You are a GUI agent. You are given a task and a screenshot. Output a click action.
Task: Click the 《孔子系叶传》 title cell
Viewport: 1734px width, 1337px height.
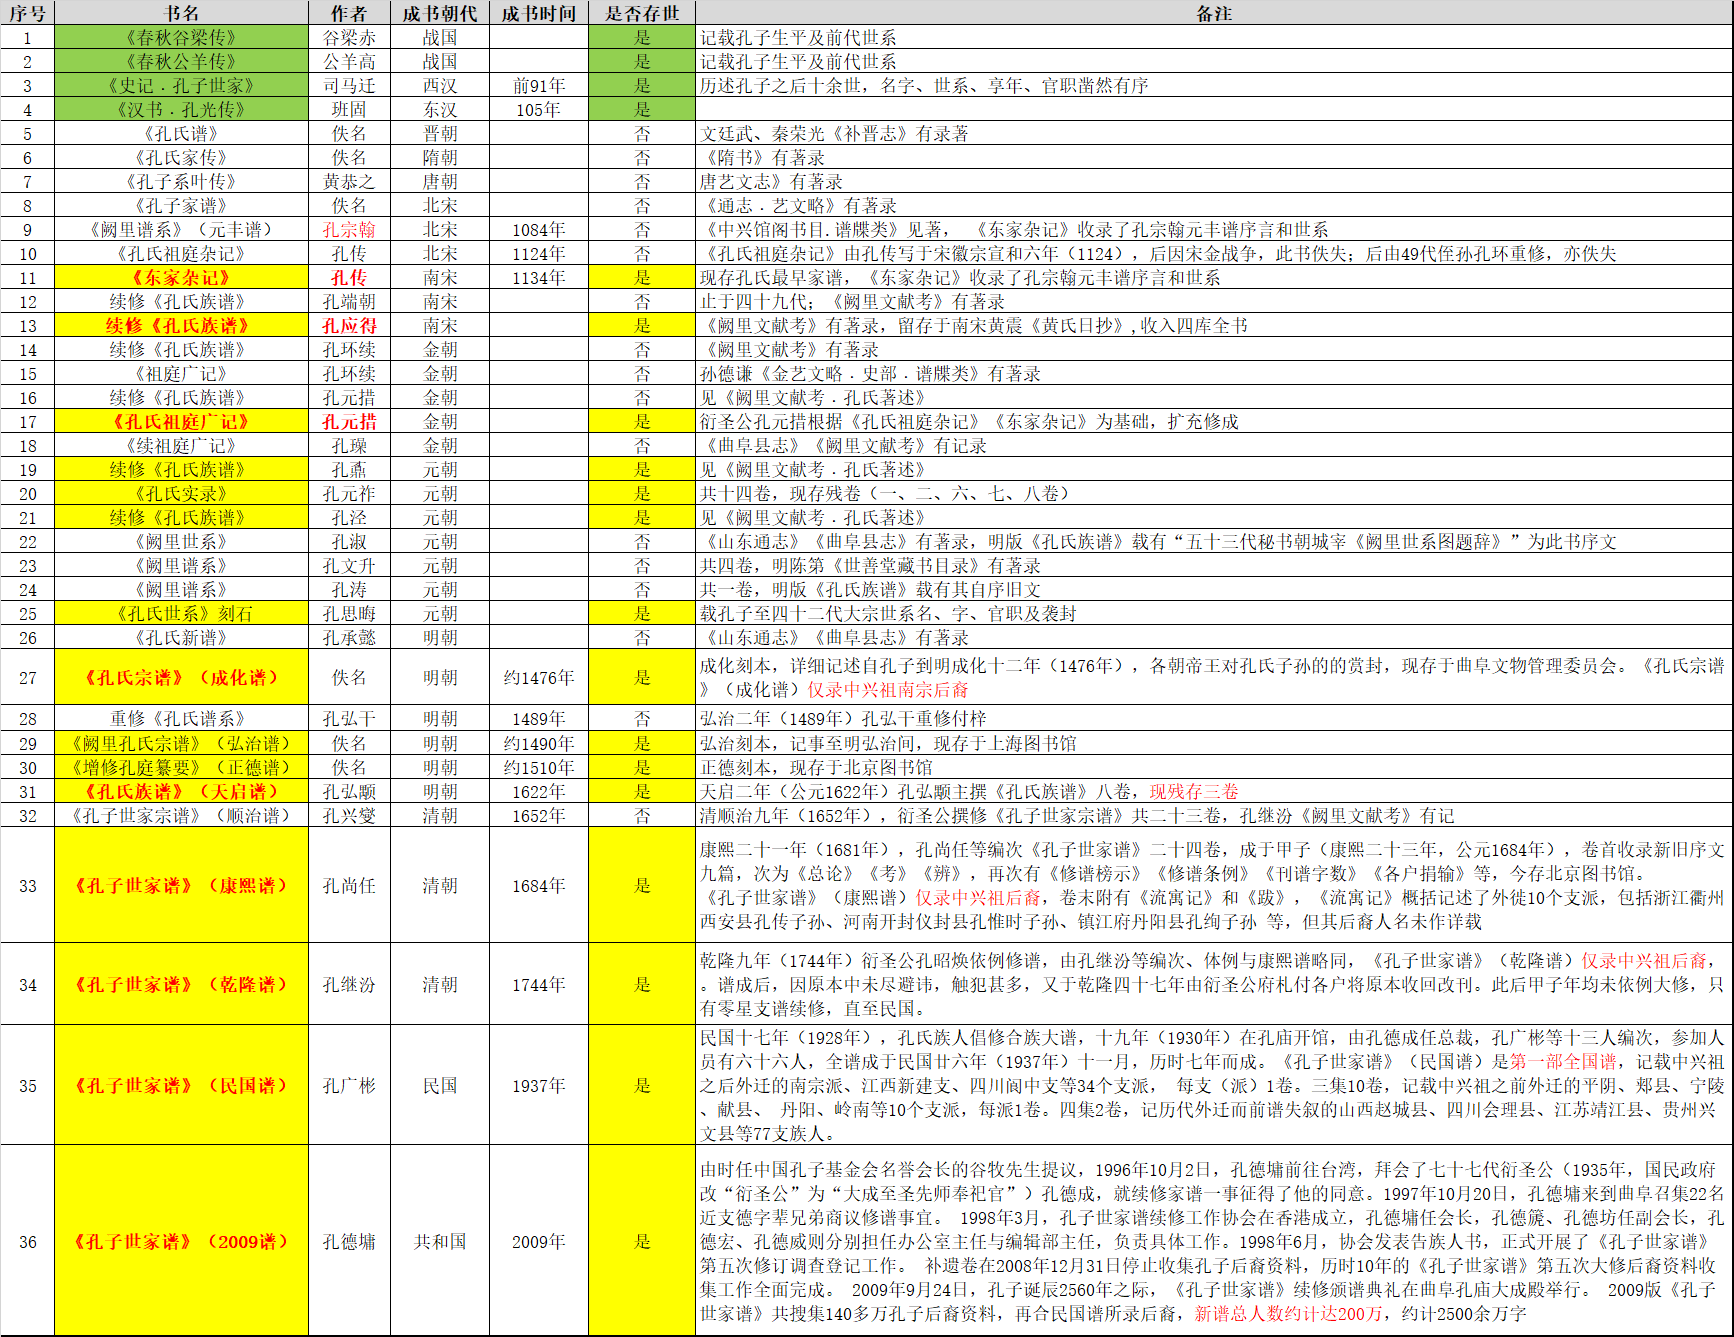[x=181, y=182]
